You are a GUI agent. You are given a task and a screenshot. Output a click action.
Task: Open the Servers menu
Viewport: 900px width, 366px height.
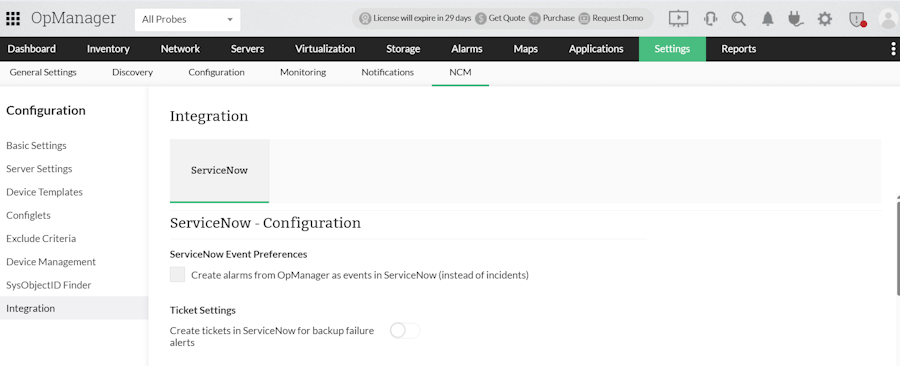pos(247,49)
